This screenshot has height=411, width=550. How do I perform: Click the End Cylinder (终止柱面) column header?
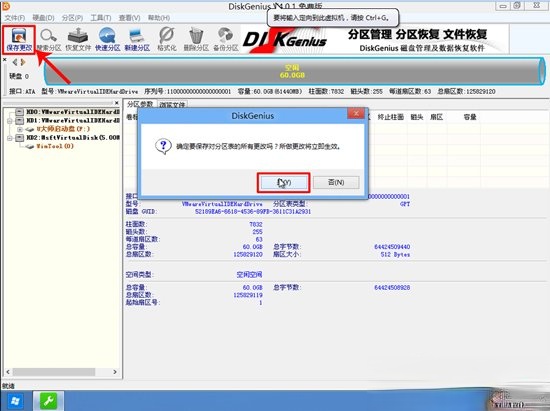coord(390,117)
